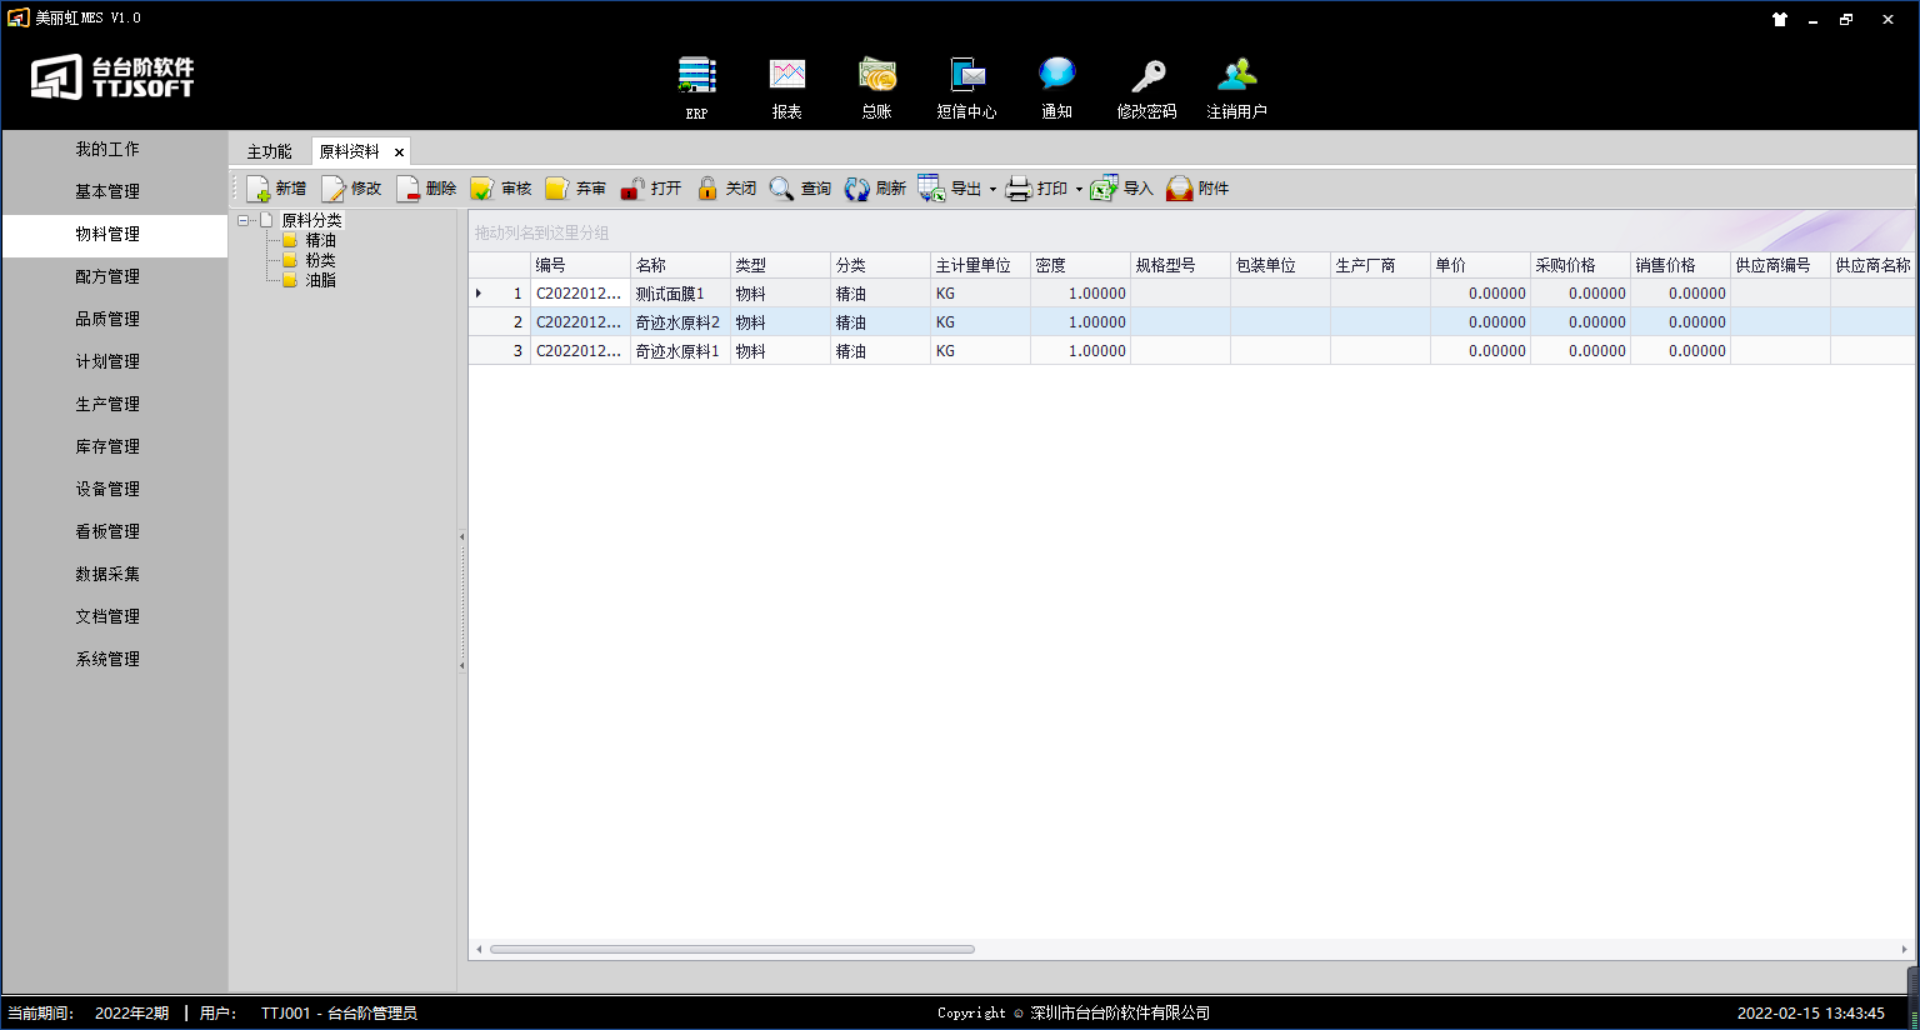Open the 短信中心 message center
Screen dimensions: 1920x1030
(966, 78)
